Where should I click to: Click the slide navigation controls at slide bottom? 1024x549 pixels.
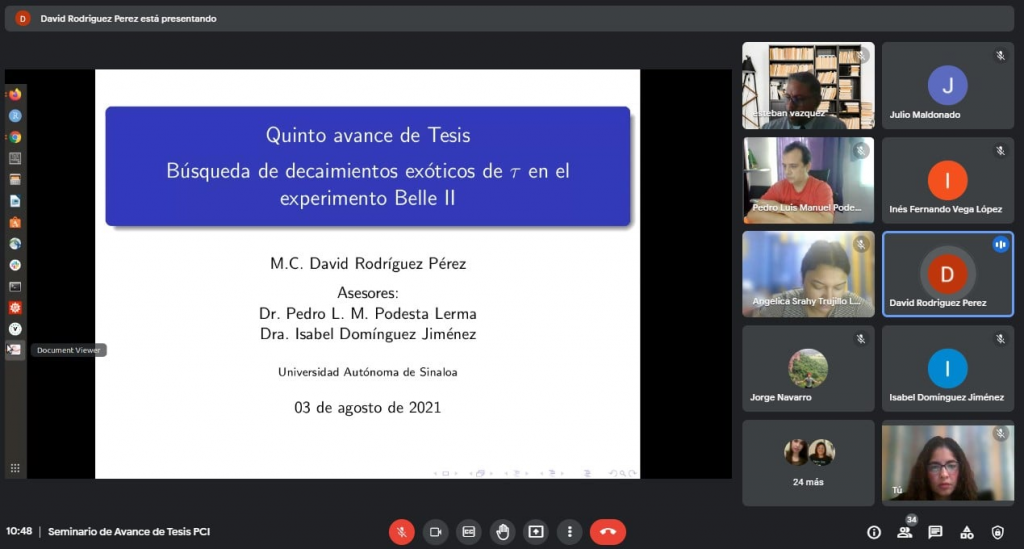[536, 473]
